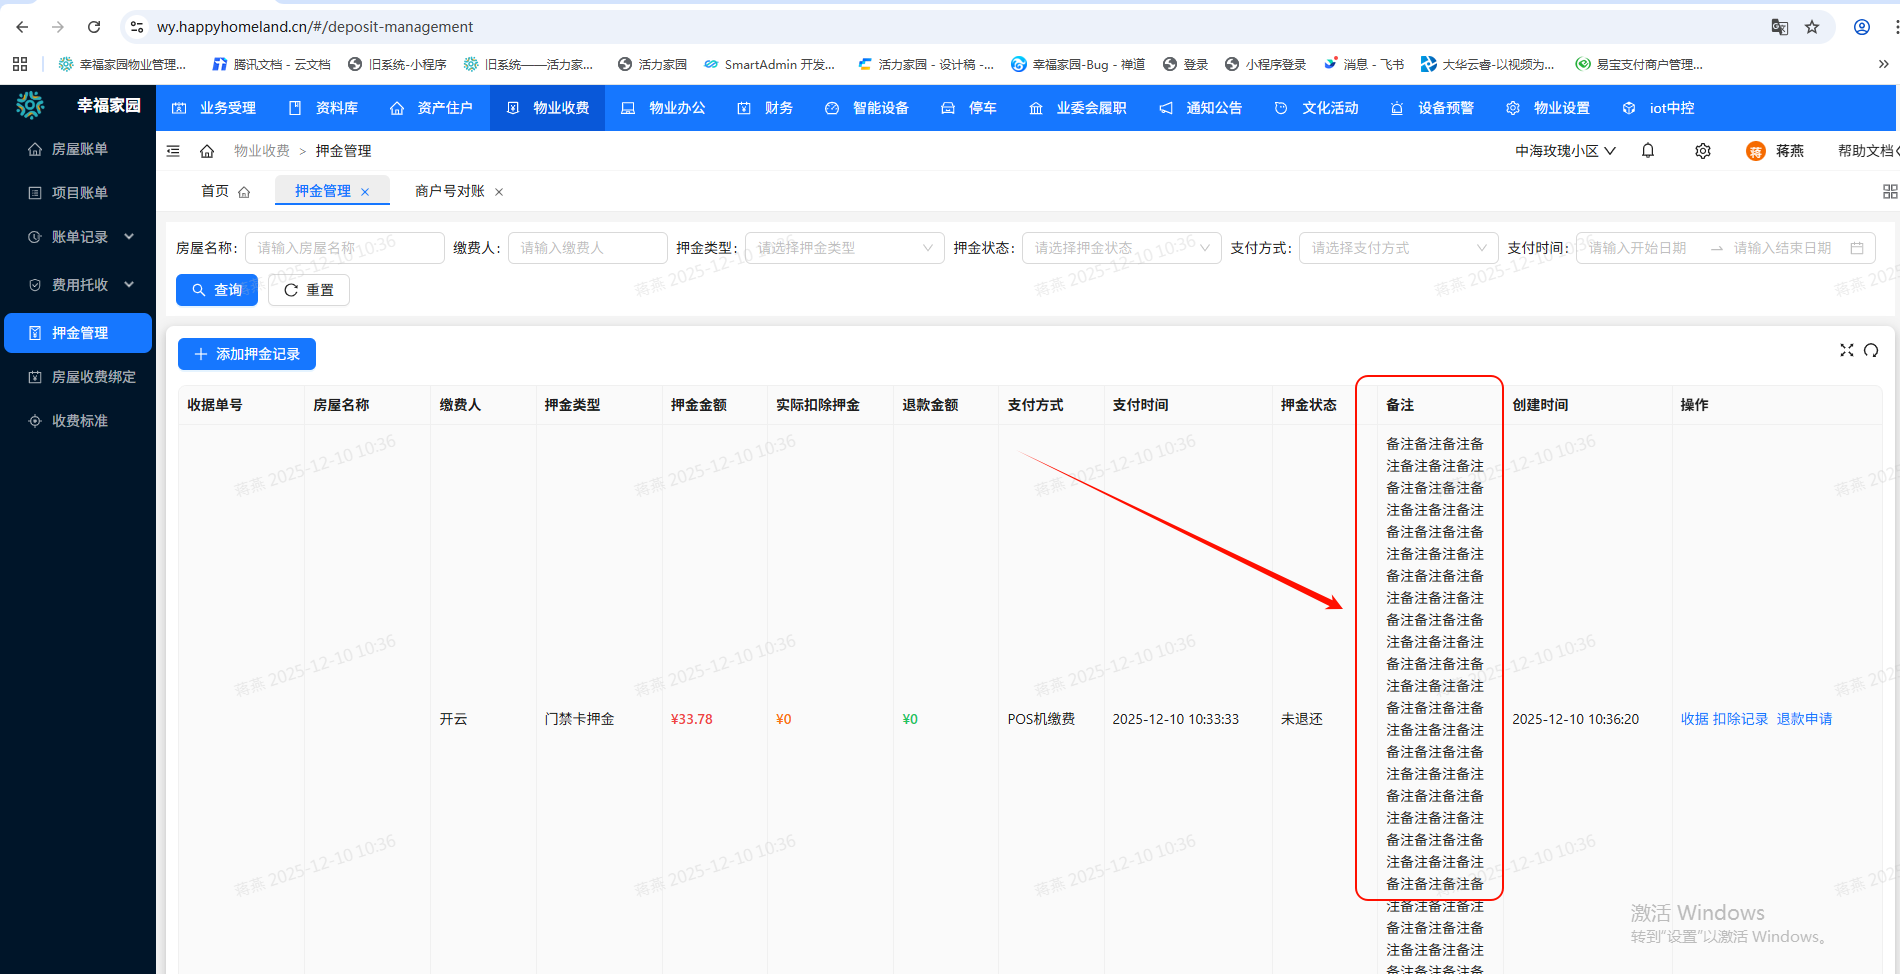Open the 押金类型 dropdown
Image resolution: width=1900 pixels, height=974 pixels.
pos(844,248)
